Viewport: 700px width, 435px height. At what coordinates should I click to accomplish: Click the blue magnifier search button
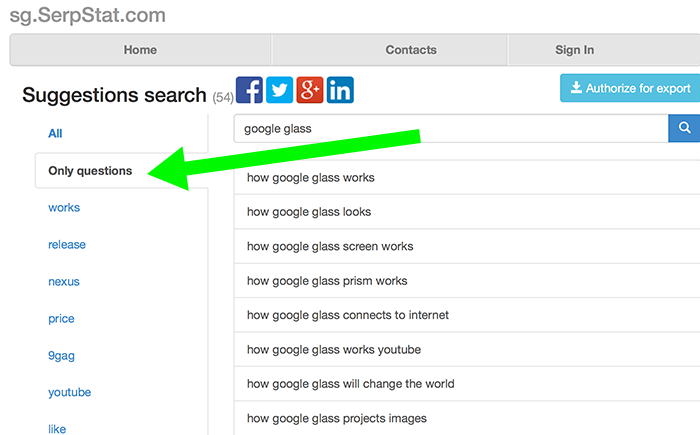684,128
